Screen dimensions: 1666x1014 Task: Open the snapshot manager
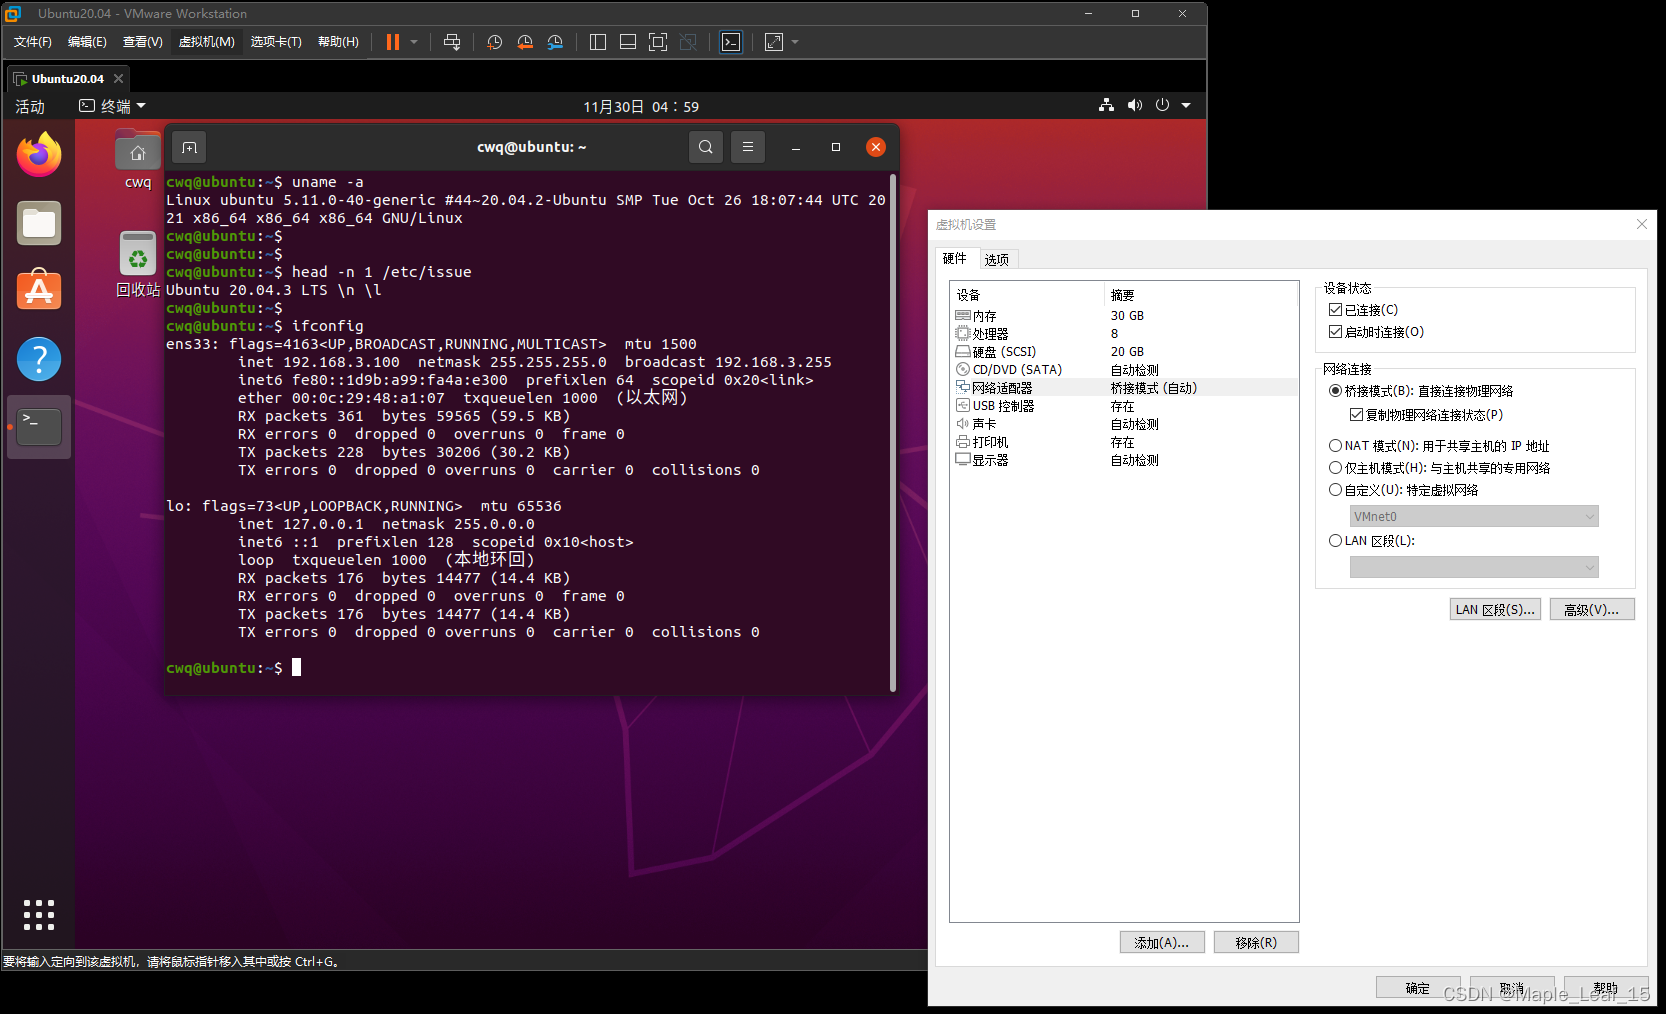(555, 42)
